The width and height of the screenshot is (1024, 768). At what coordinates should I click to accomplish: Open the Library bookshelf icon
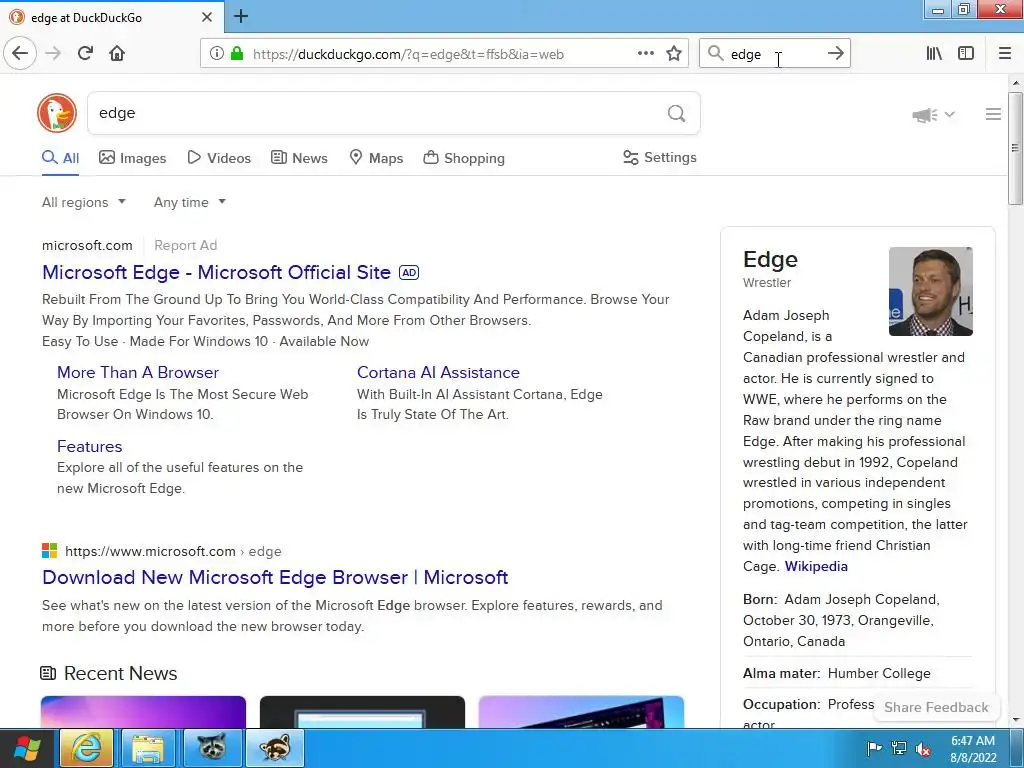(934, 54)
